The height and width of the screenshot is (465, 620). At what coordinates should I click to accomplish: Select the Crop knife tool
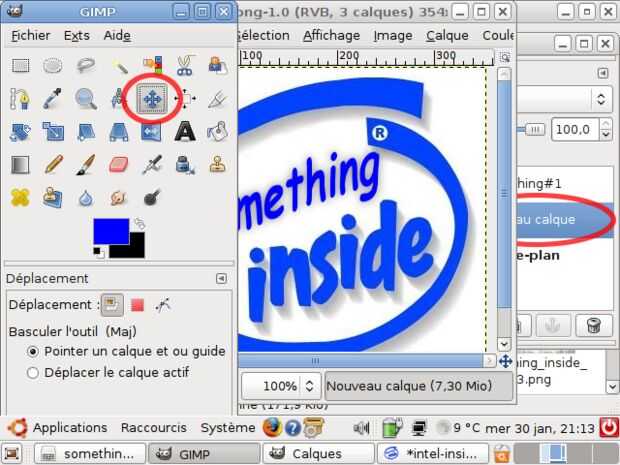pyautogui.click(x=217, y=99)
